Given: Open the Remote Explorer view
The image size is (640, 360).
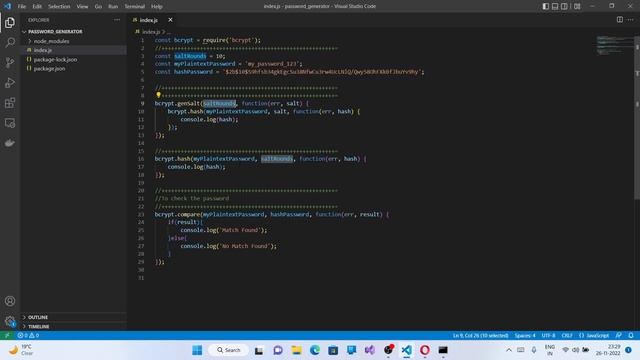Looking at the screenshot, I should point(10,123).
